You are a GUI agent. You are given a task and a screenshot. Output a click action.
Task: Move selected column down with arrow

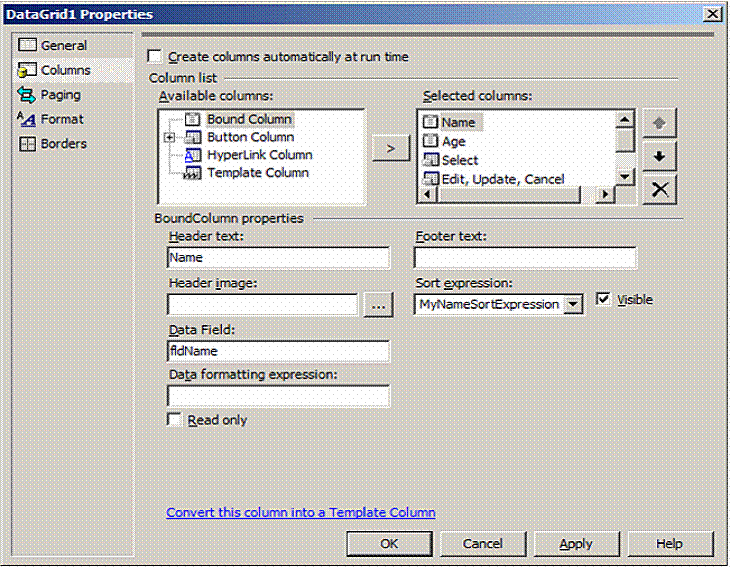click(x=659, y=156)
